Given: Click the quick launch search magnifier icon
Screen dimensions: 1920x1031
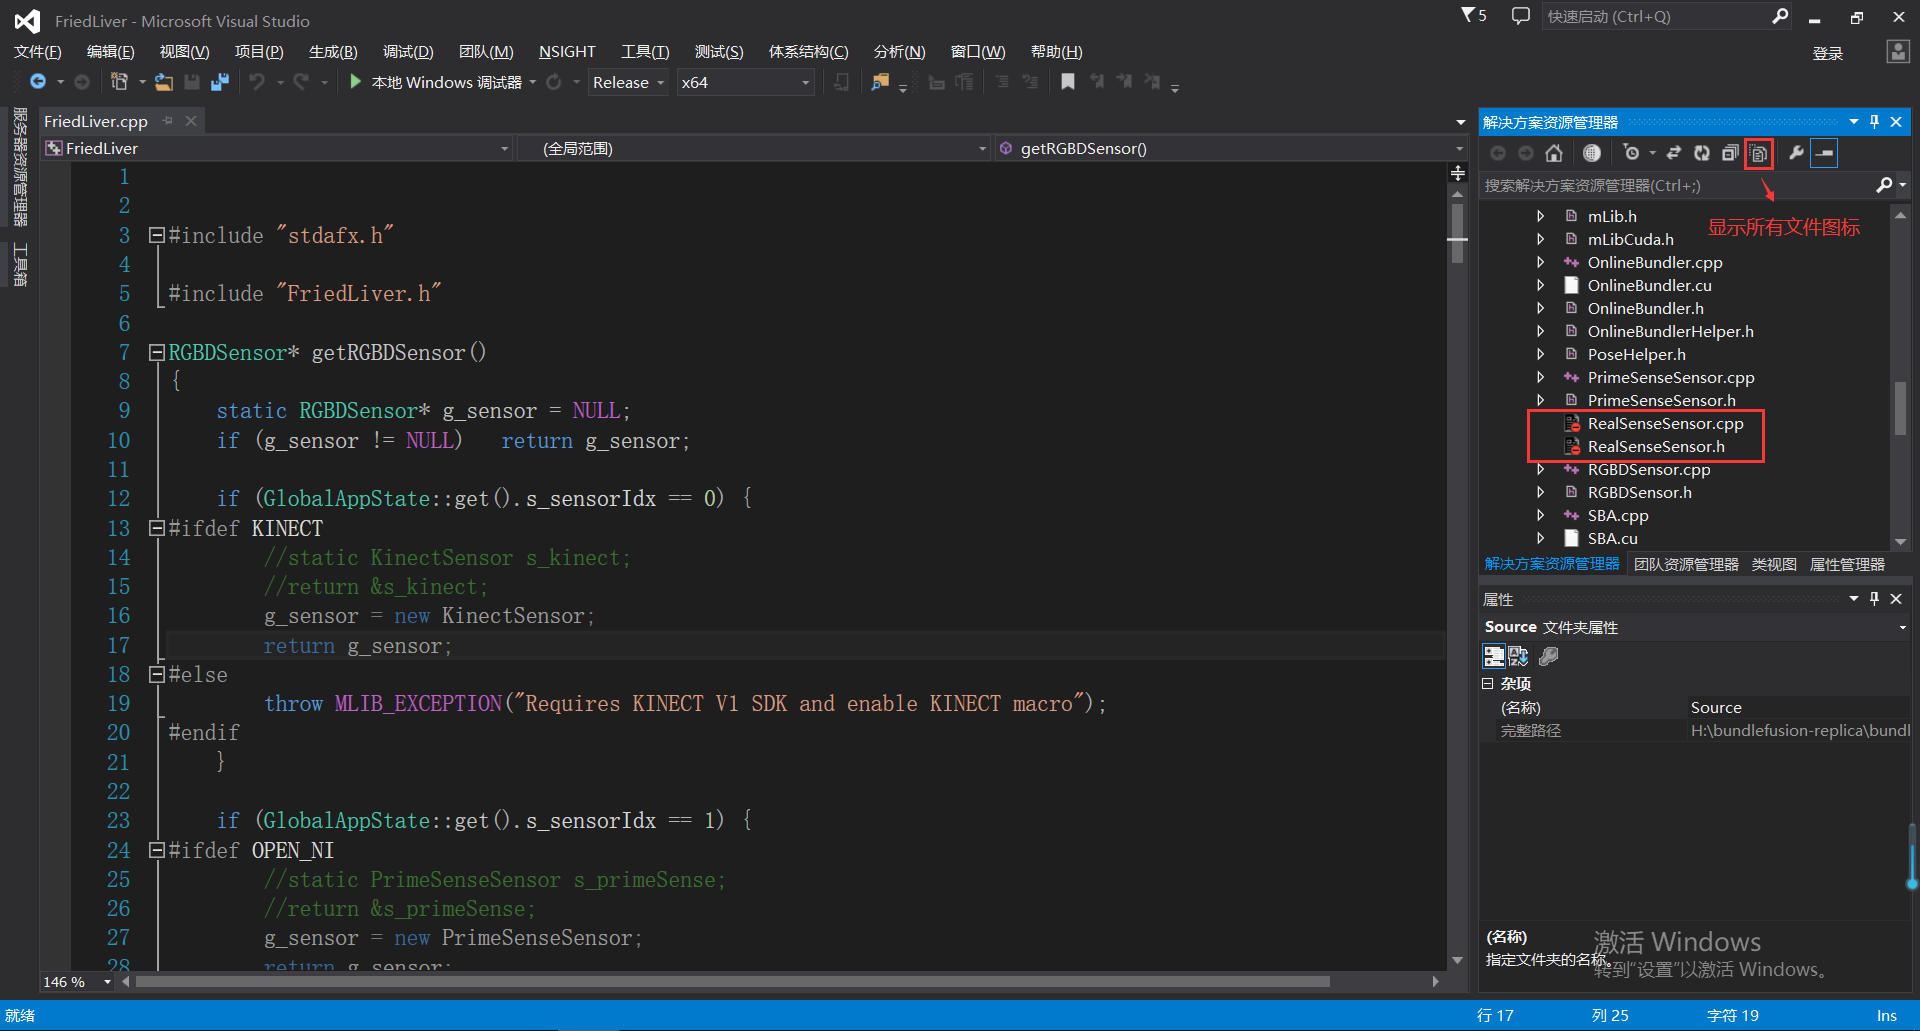Looking at the screenshot, I should pyautogui.click(x=1780, y=16).
